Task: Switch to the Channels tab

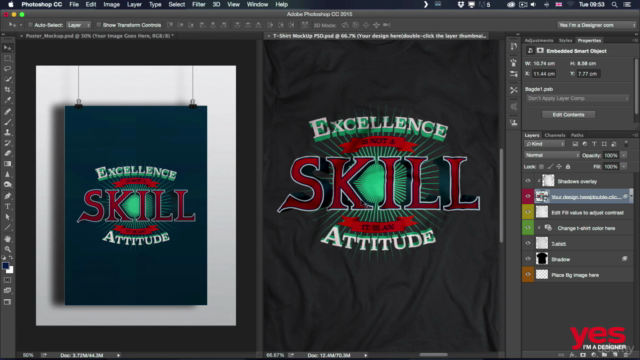Action: (x=555, y=135)
